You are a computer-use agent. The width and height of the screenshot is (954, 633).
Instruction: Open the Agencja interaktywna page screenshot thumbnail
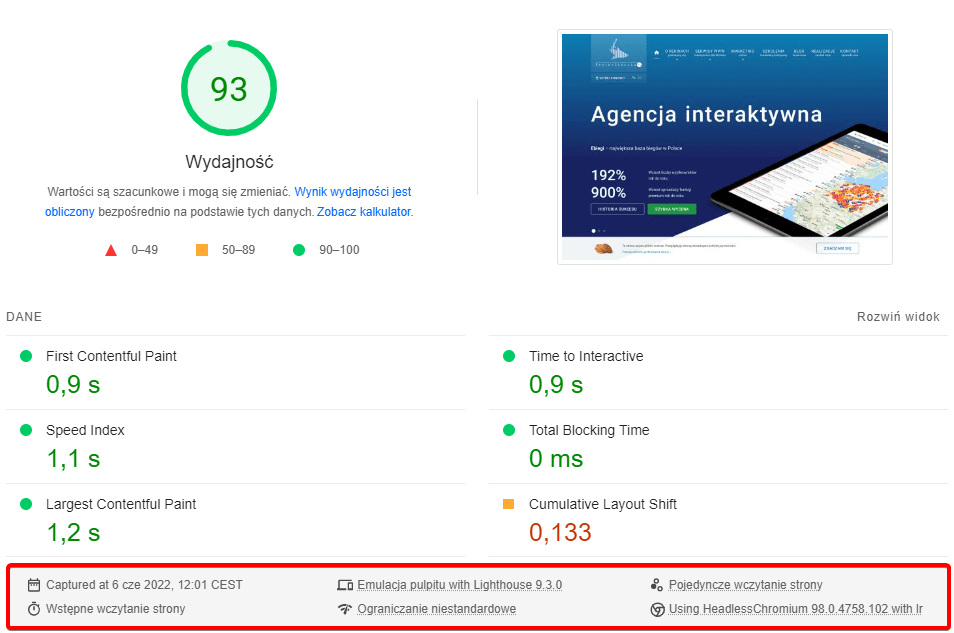(x=724, y=147)
